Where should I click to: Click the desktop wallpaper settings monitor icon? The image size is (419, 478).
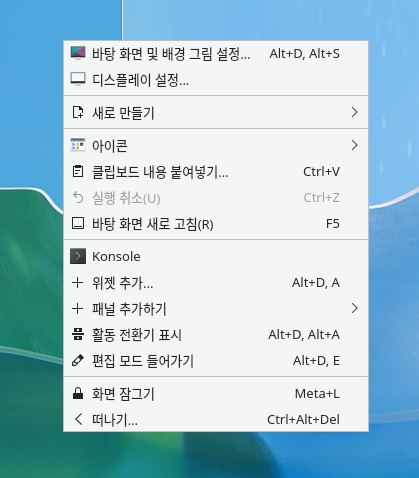[78, 53]
